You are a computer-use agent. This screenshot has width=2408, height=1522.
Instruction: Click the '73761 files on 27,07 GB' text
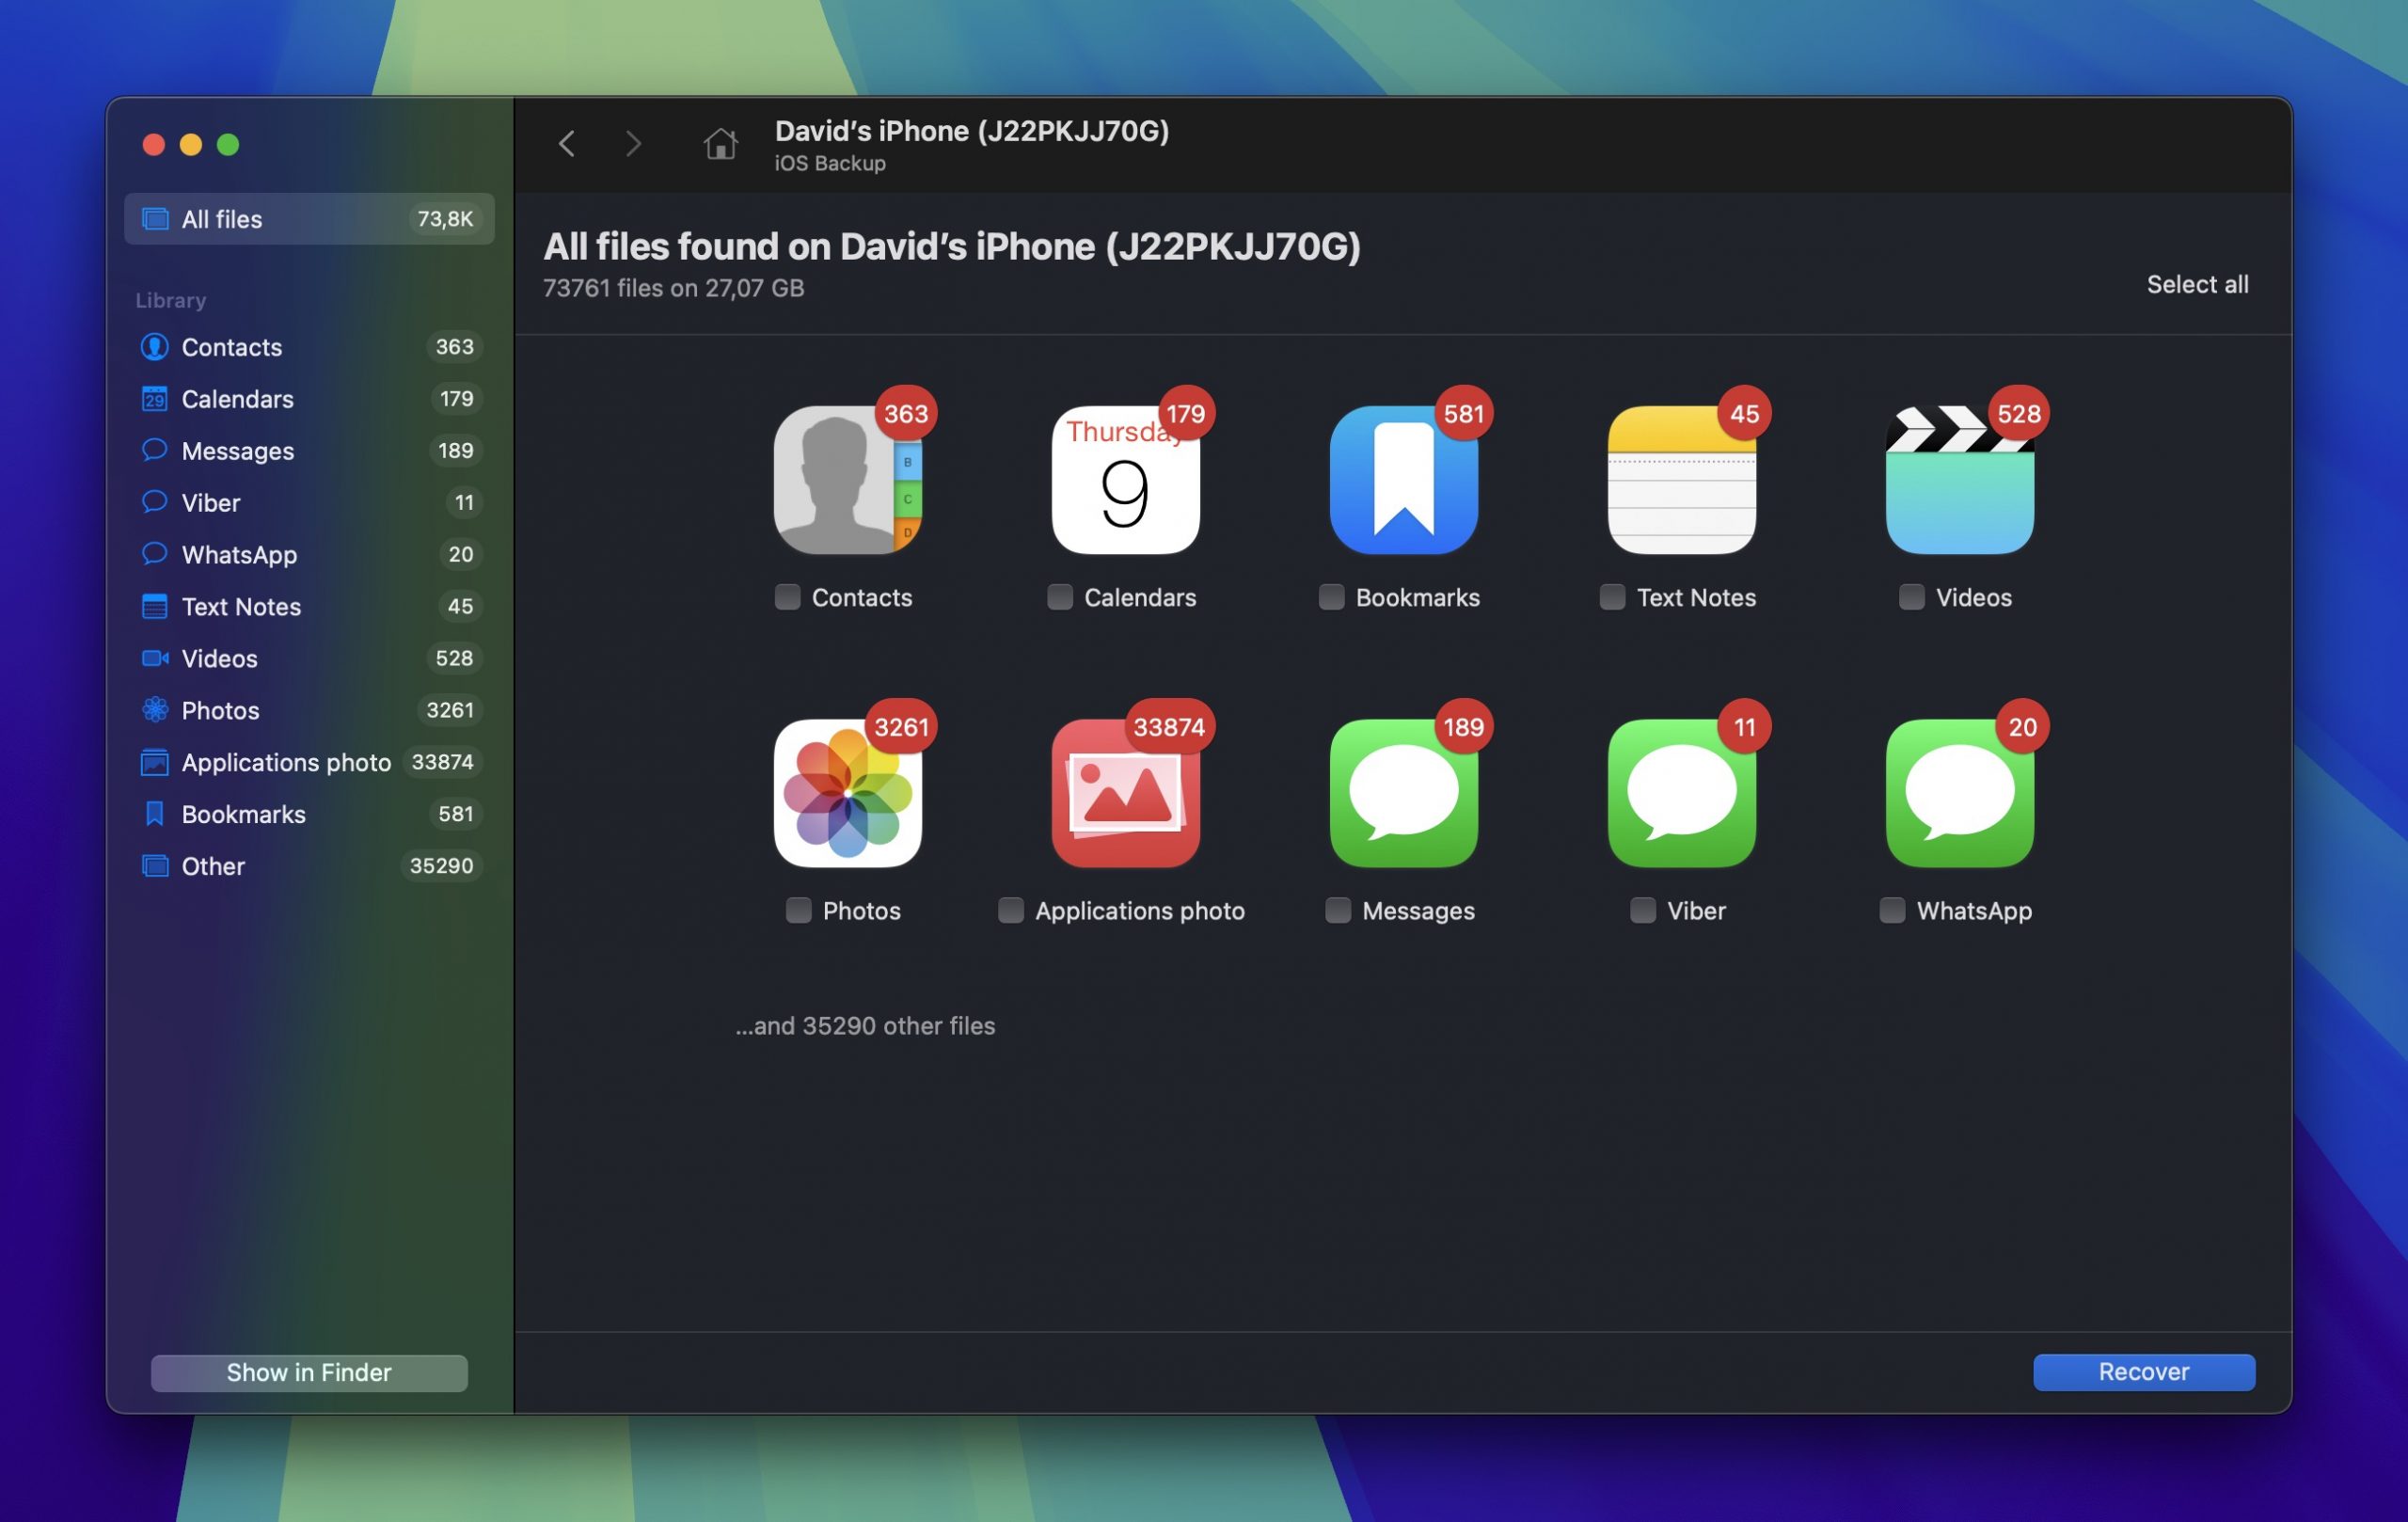[673, 288]
